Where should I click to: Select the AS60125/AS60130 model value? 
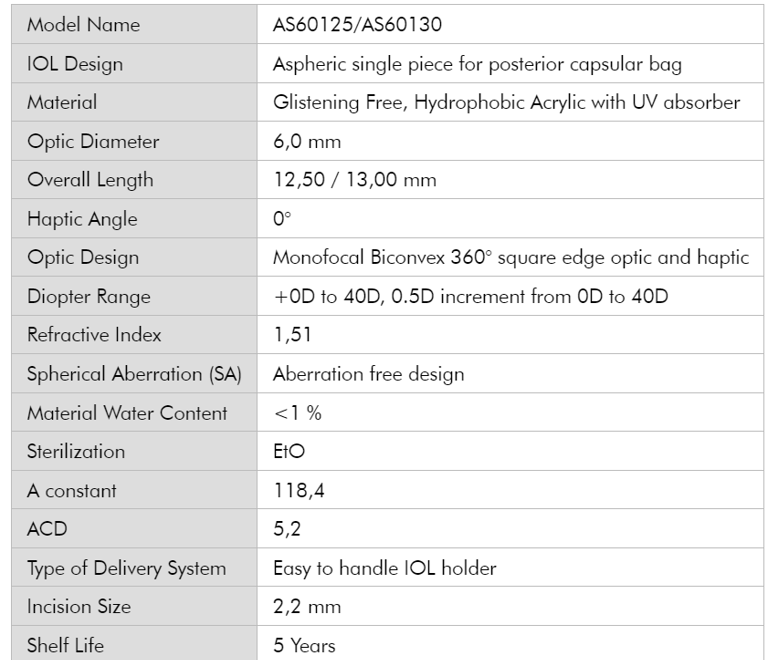(358, 24)
